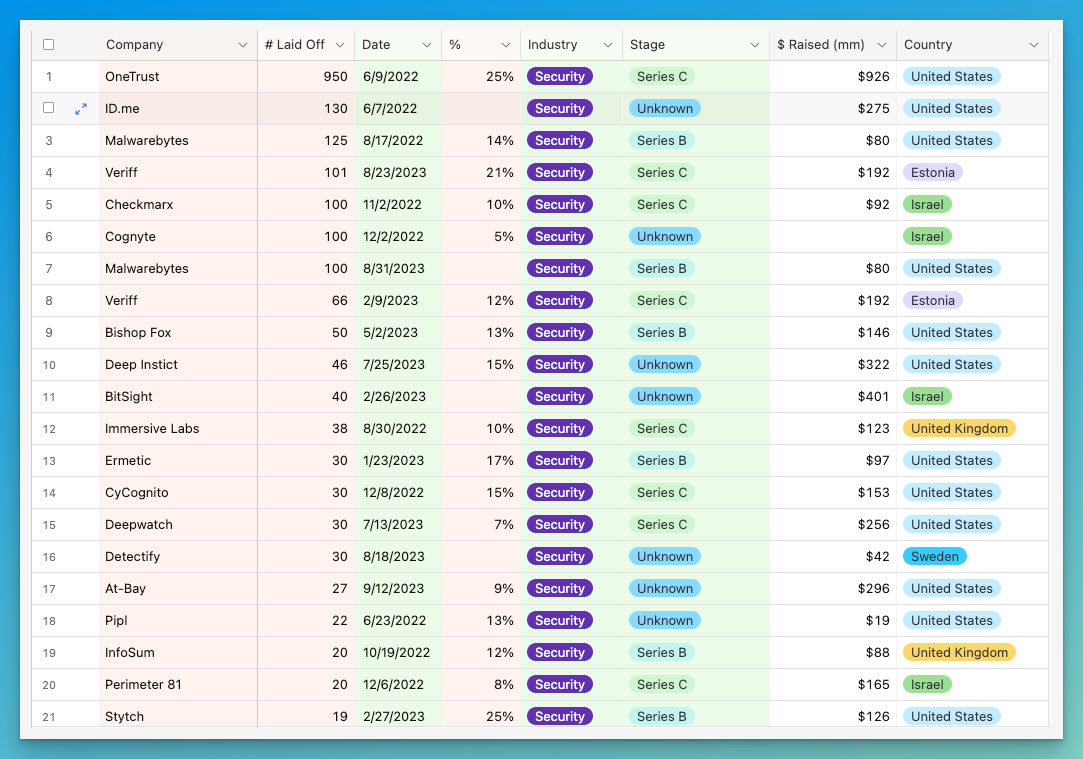Click the $19 raised value for Pipl
This screenshot has height=759, width=1083.
tap(877, 620)
